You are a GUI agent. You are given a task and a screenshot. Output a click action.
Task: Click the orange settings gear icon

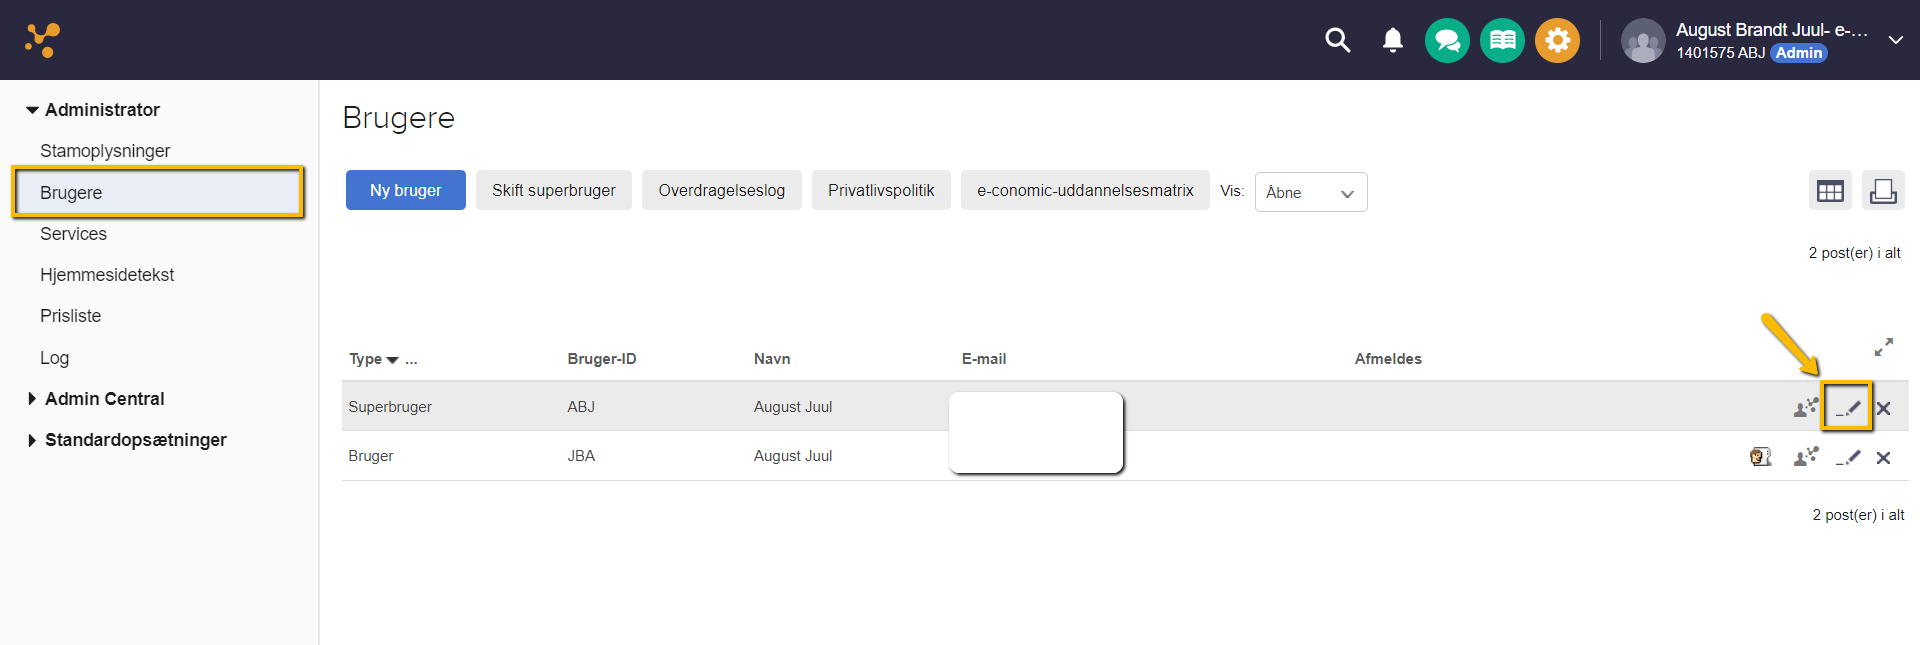(1557, 41)
